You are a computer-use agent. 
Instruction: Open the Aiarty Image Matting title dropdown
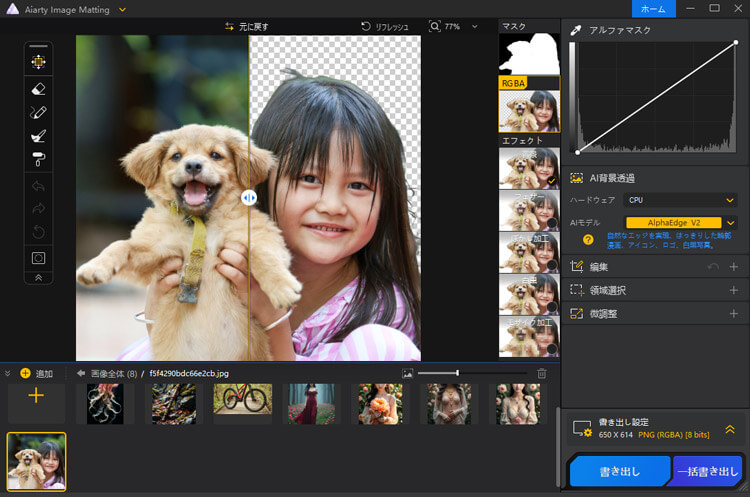tap(122, 10)
